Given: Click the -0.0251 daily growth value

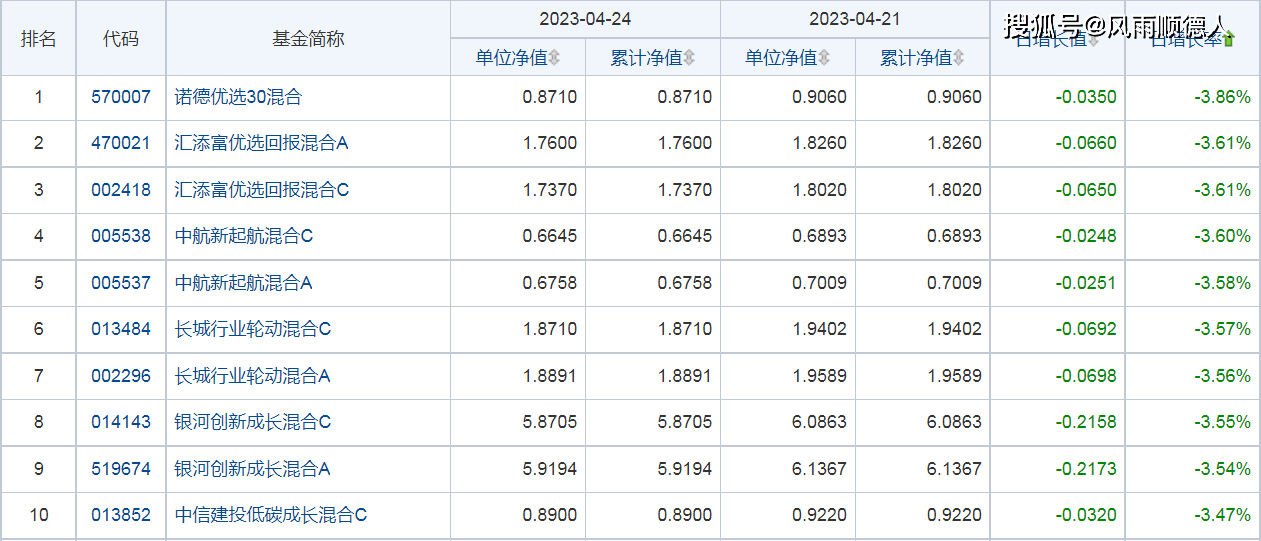Looking at the screenshot, I should (x=1086, y=283).
